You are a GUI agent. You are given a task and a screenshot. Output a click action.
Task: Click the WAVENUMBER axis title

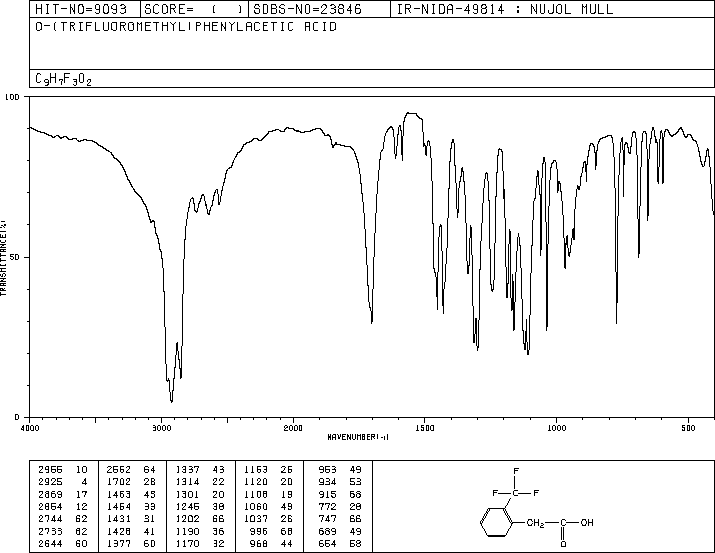coord(358,437)
